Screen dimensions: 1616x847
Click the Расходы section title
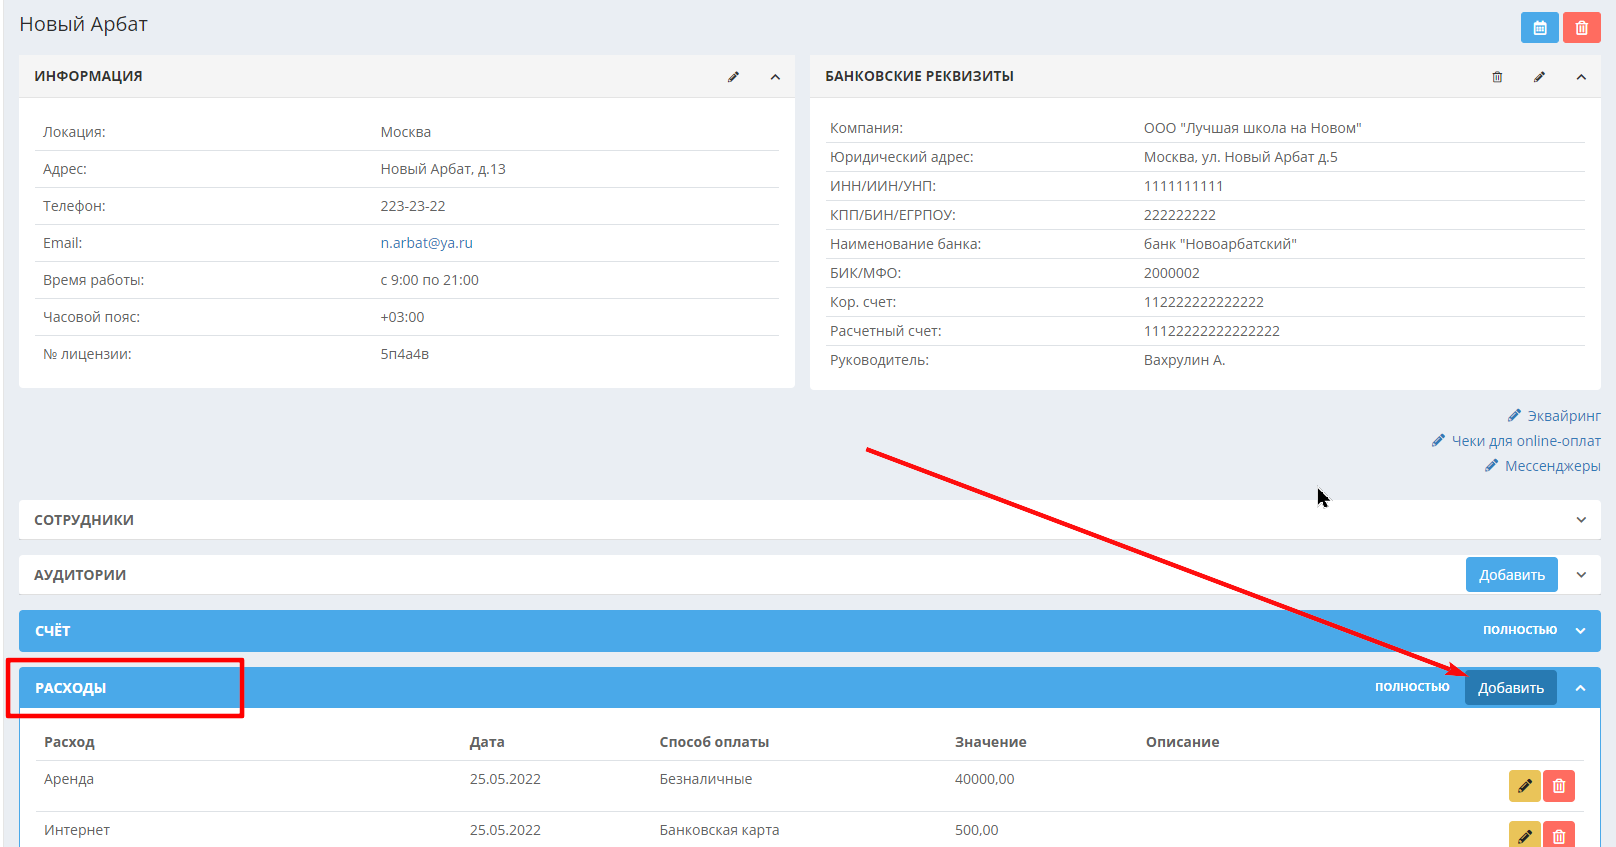[x=70, y=688]
